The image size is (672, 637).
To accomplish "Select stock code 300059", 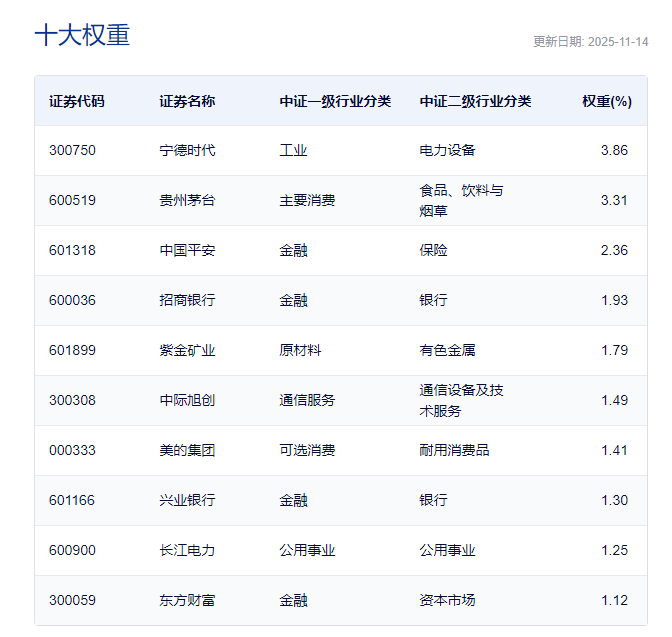I will tap(72, 601).
